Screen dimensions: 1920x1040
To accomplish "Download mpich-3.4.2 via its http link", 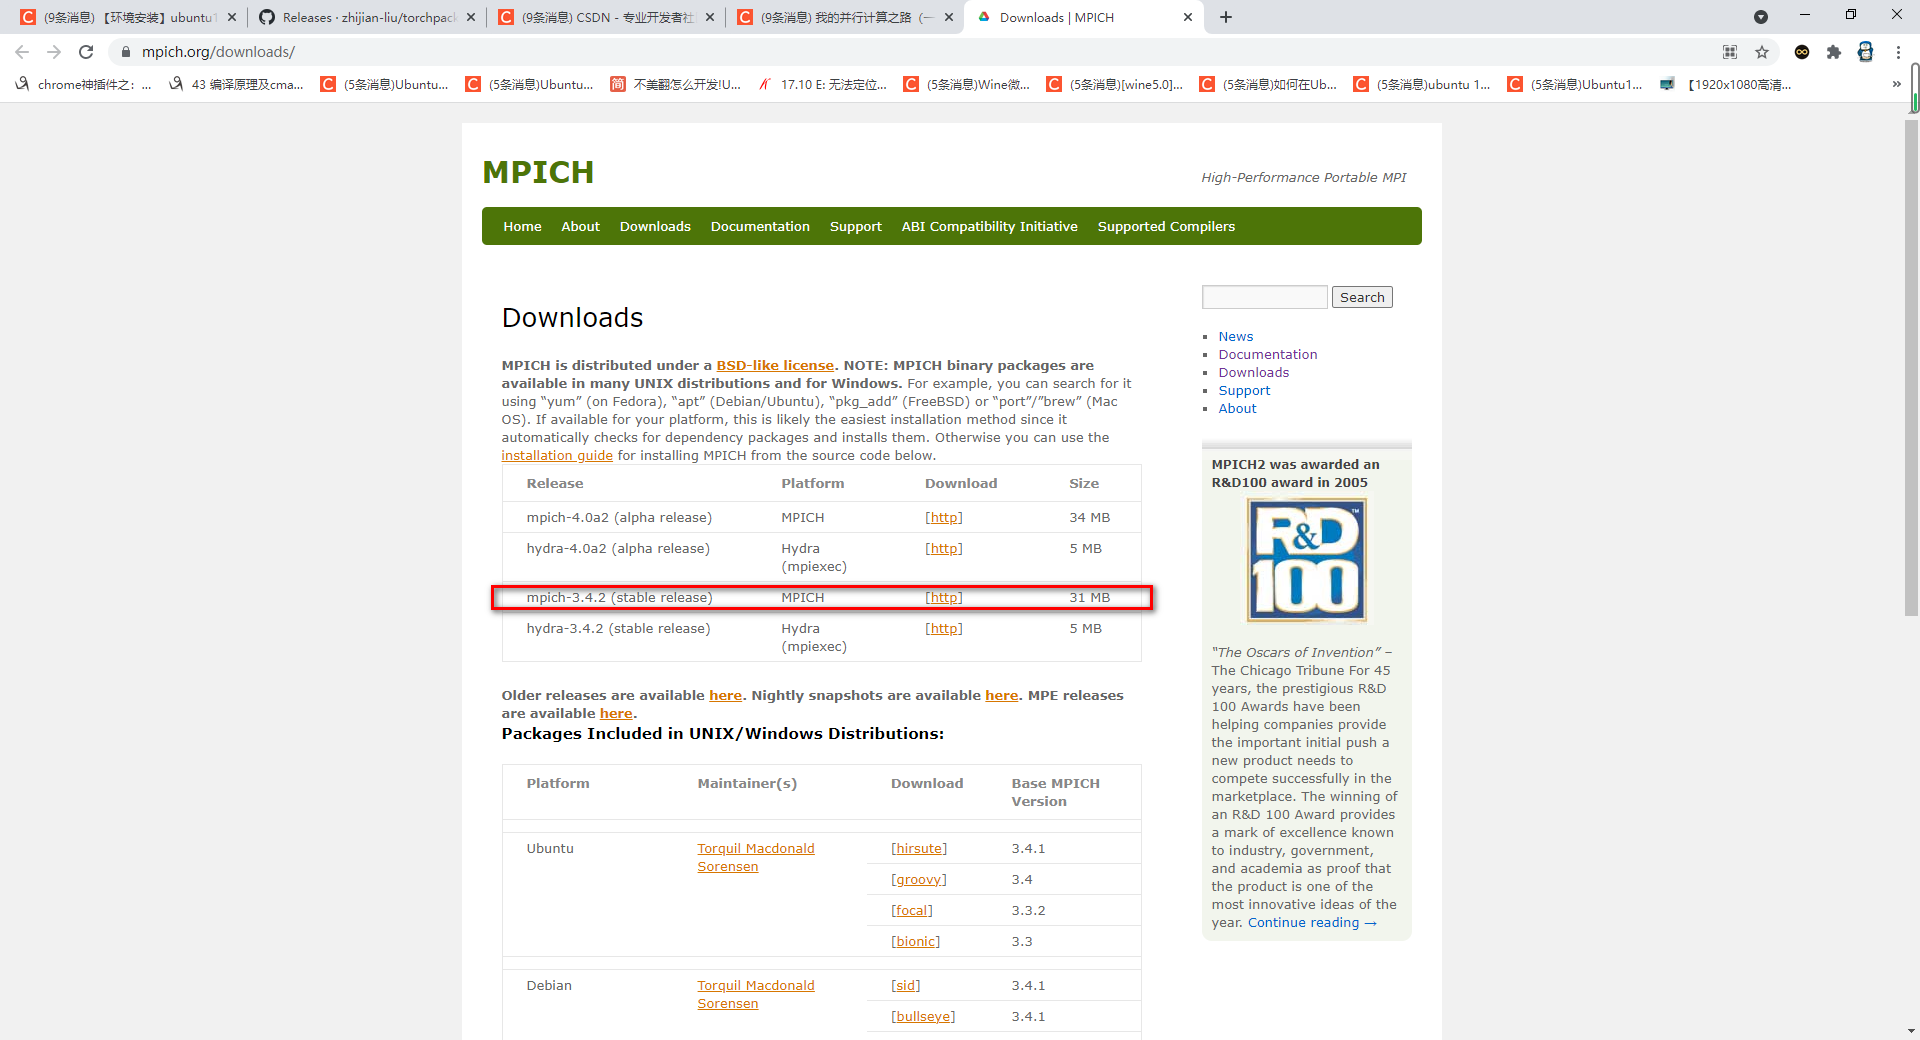I will (943, 597).
